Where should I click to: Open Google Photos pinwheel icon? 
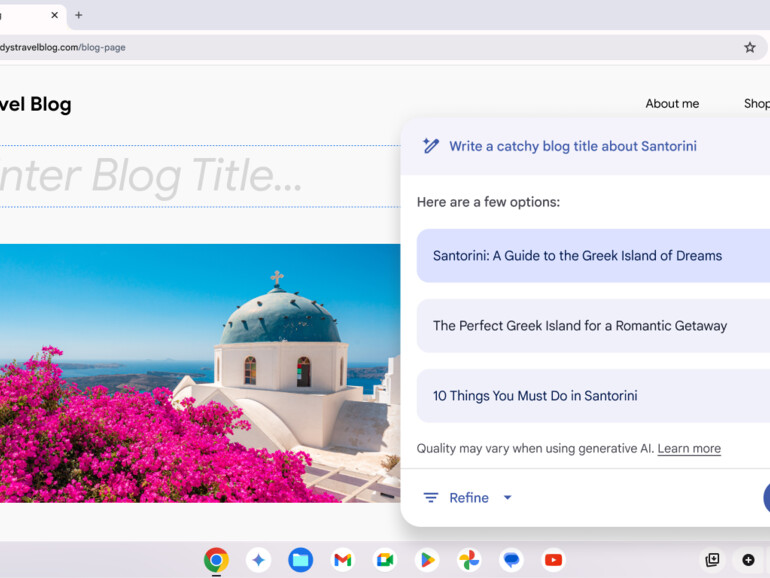pos(469,560)
